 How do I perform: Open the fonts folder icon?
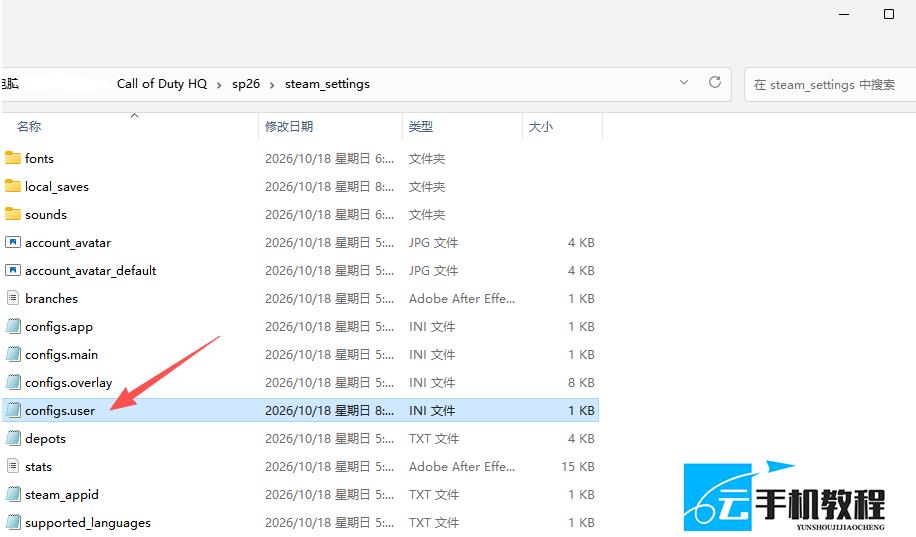(13, 158)
